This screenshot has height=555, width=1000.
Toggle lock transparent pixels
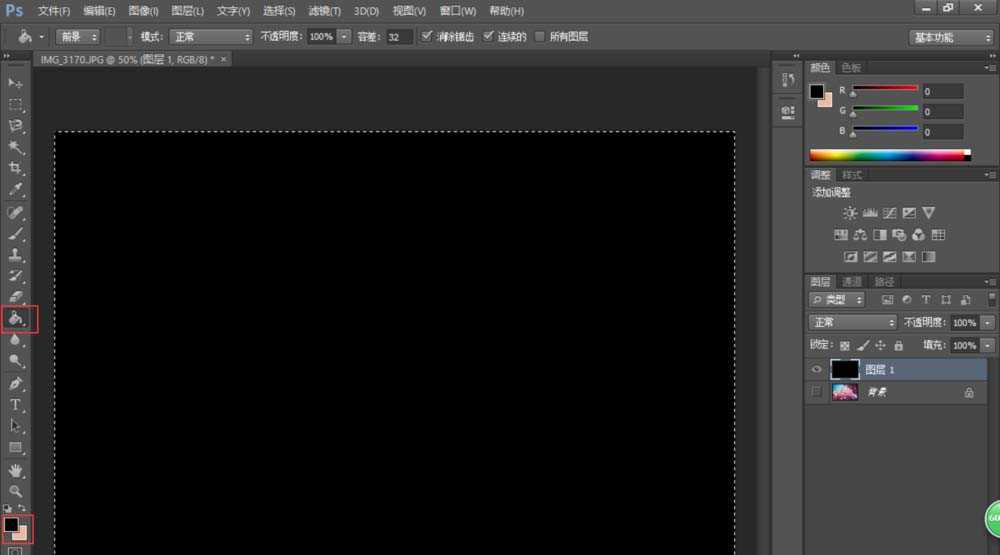click(844, 346)
